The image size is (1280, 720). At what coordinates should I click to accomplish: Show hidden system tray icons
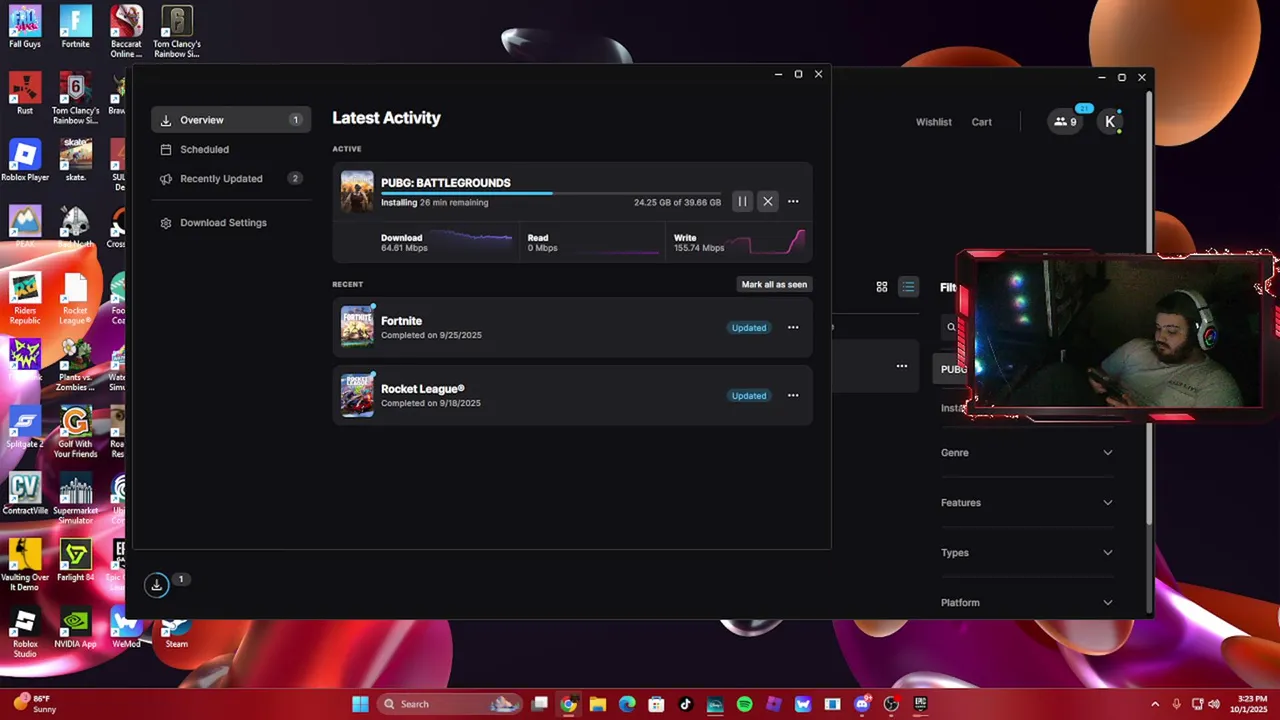pos(1155,704)
